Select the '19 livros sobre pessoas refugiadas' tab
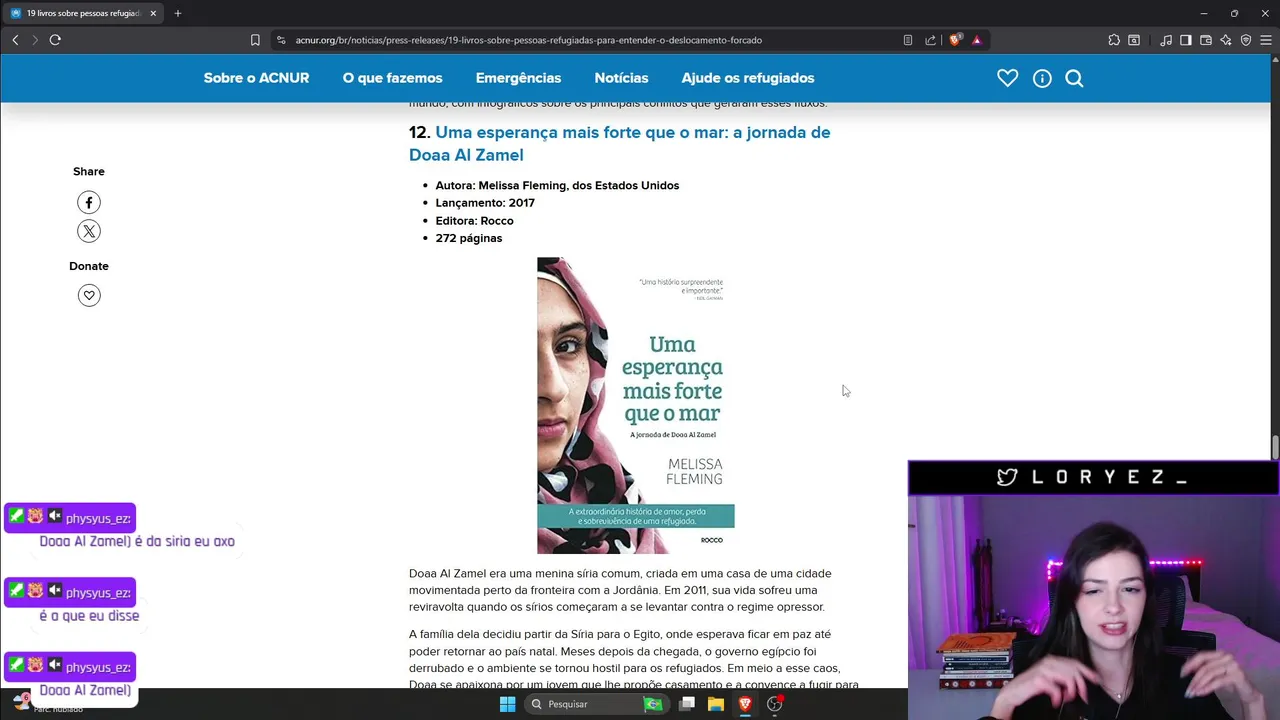The width and height of the screenshot is (1280, 720). (83, 13)
